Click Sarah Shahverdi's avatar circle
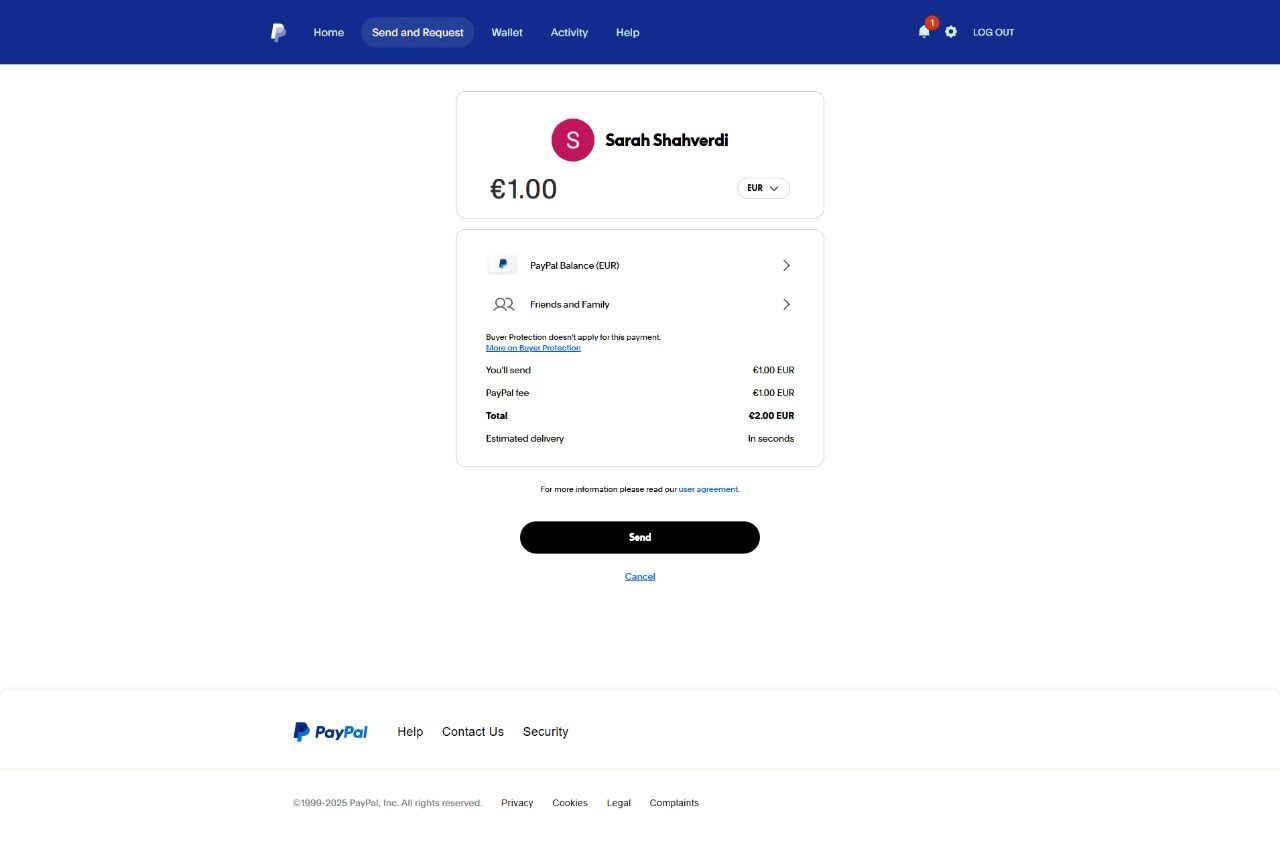The width and height of the screenshot is (1280, 852). 573,140
